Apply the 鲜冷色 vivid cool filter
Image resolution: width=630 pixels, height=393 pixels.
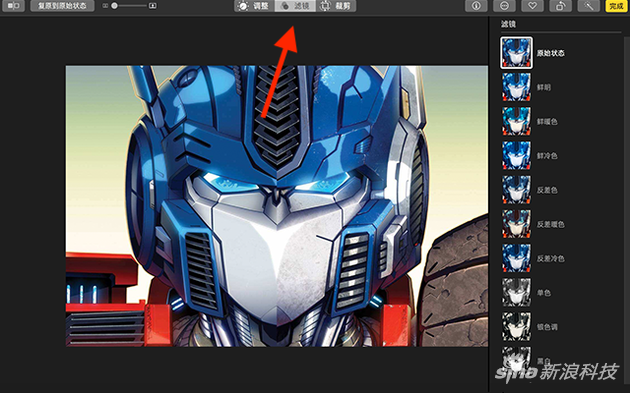coord(516,155)
